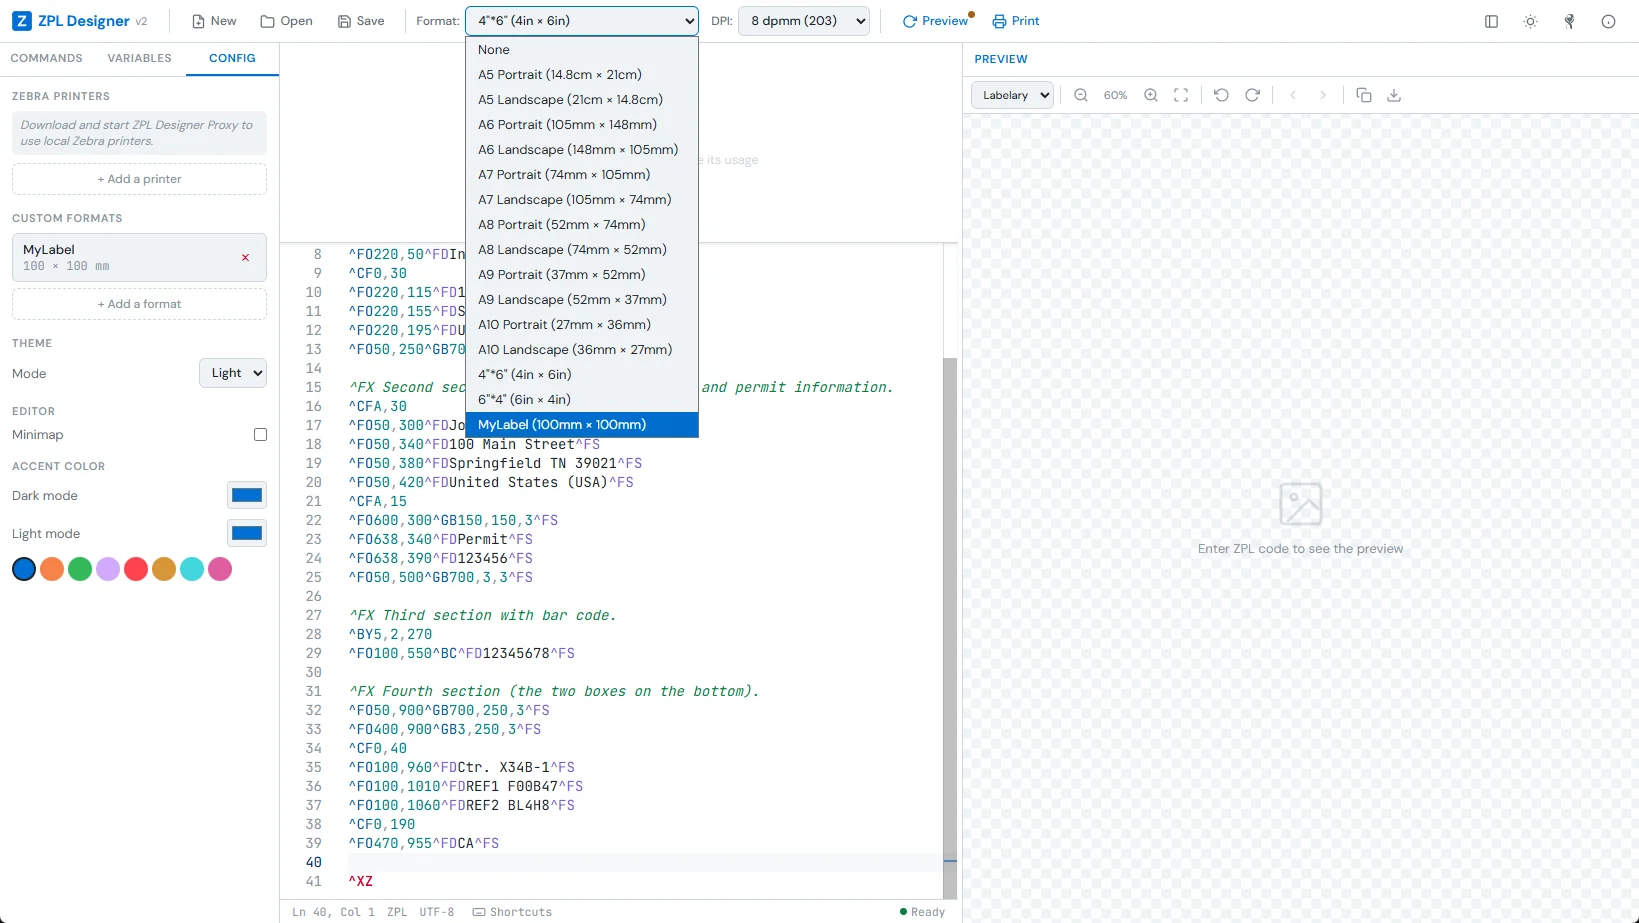Image resolution: width=1639 pixels, height=923 pixels.
Task: Remove the MyLabel custom format
Action: pos(245,257)
